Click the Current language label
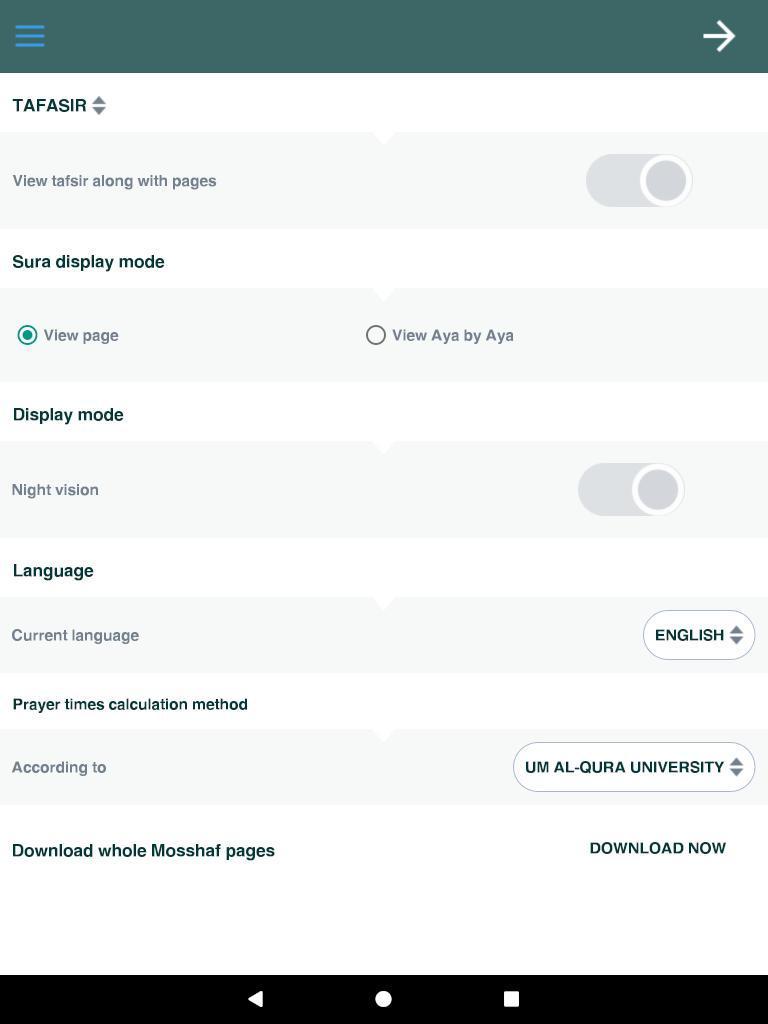 click(x=75, y=635)
